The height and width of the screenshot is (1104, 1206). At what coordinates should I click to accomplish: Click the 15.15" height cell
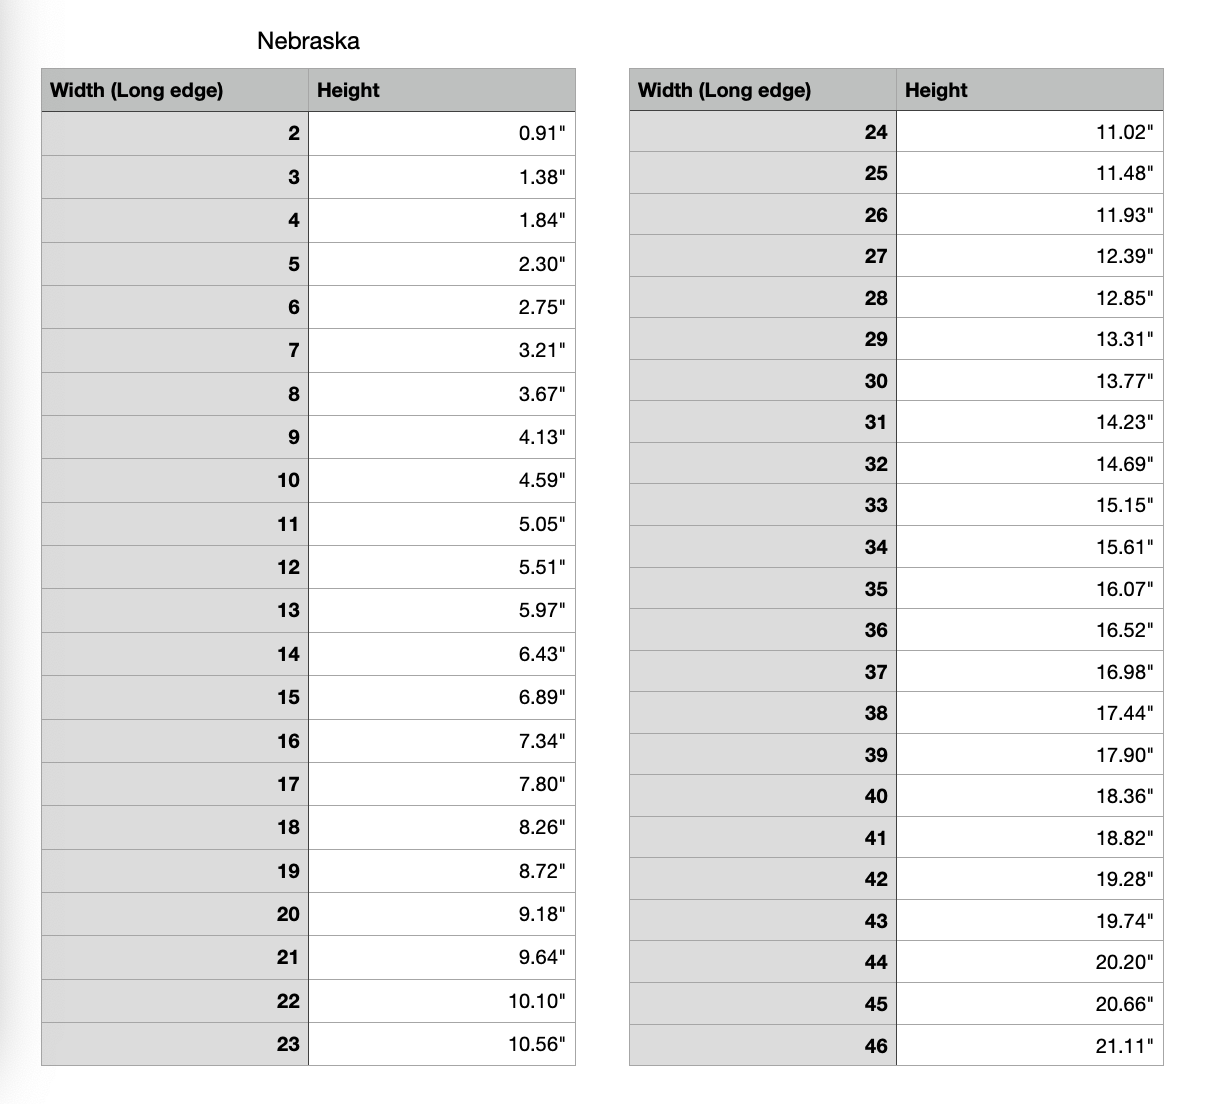tap(1124, 505)
